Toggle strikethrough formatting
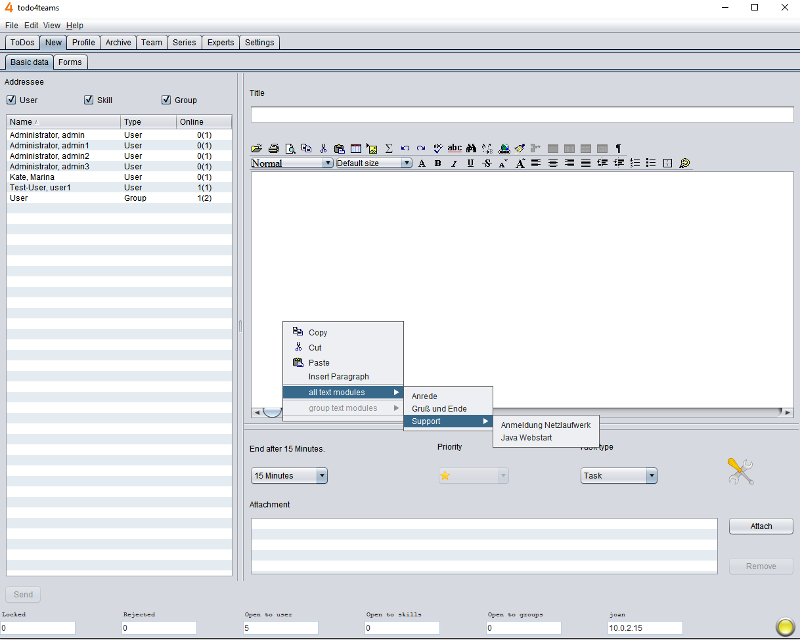Screen dimensions: 800x640 pyautogui.click(x=487, y=163)
